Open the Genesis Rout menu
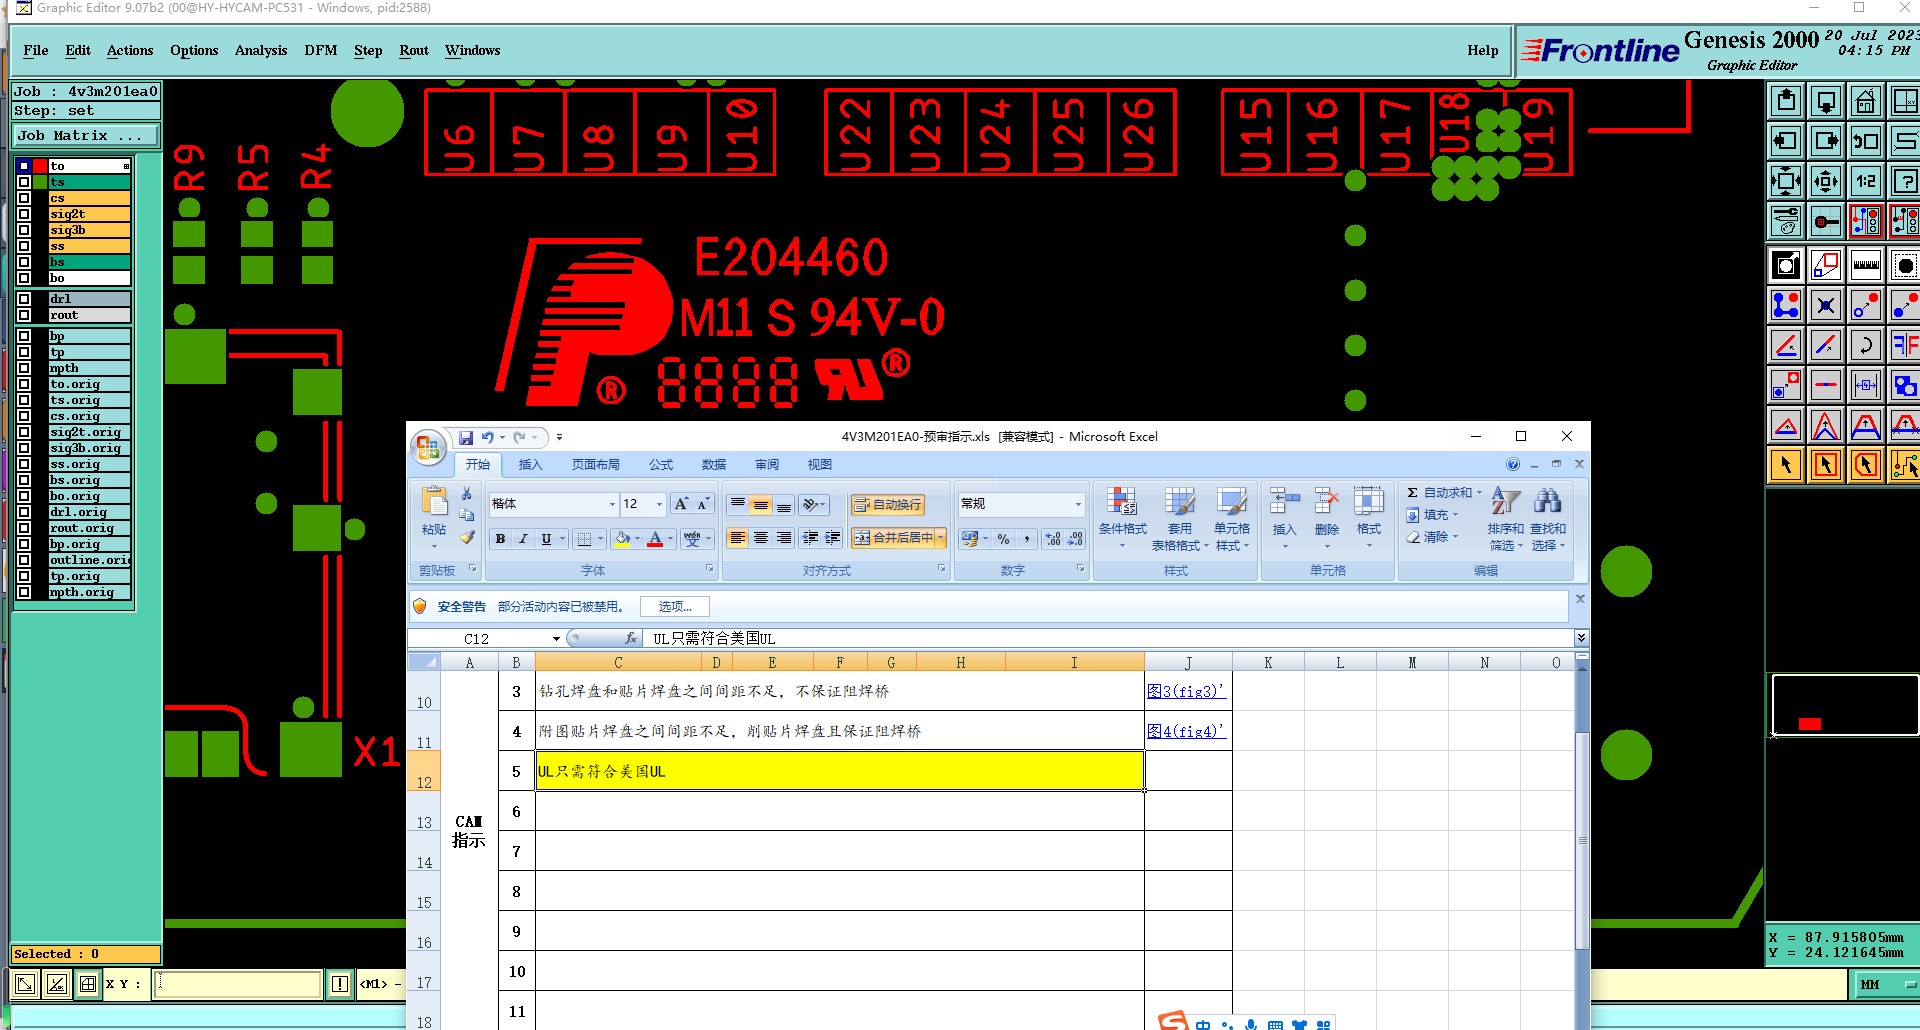The height and width of the screenshot is (1030, 1920). [414, 50]
